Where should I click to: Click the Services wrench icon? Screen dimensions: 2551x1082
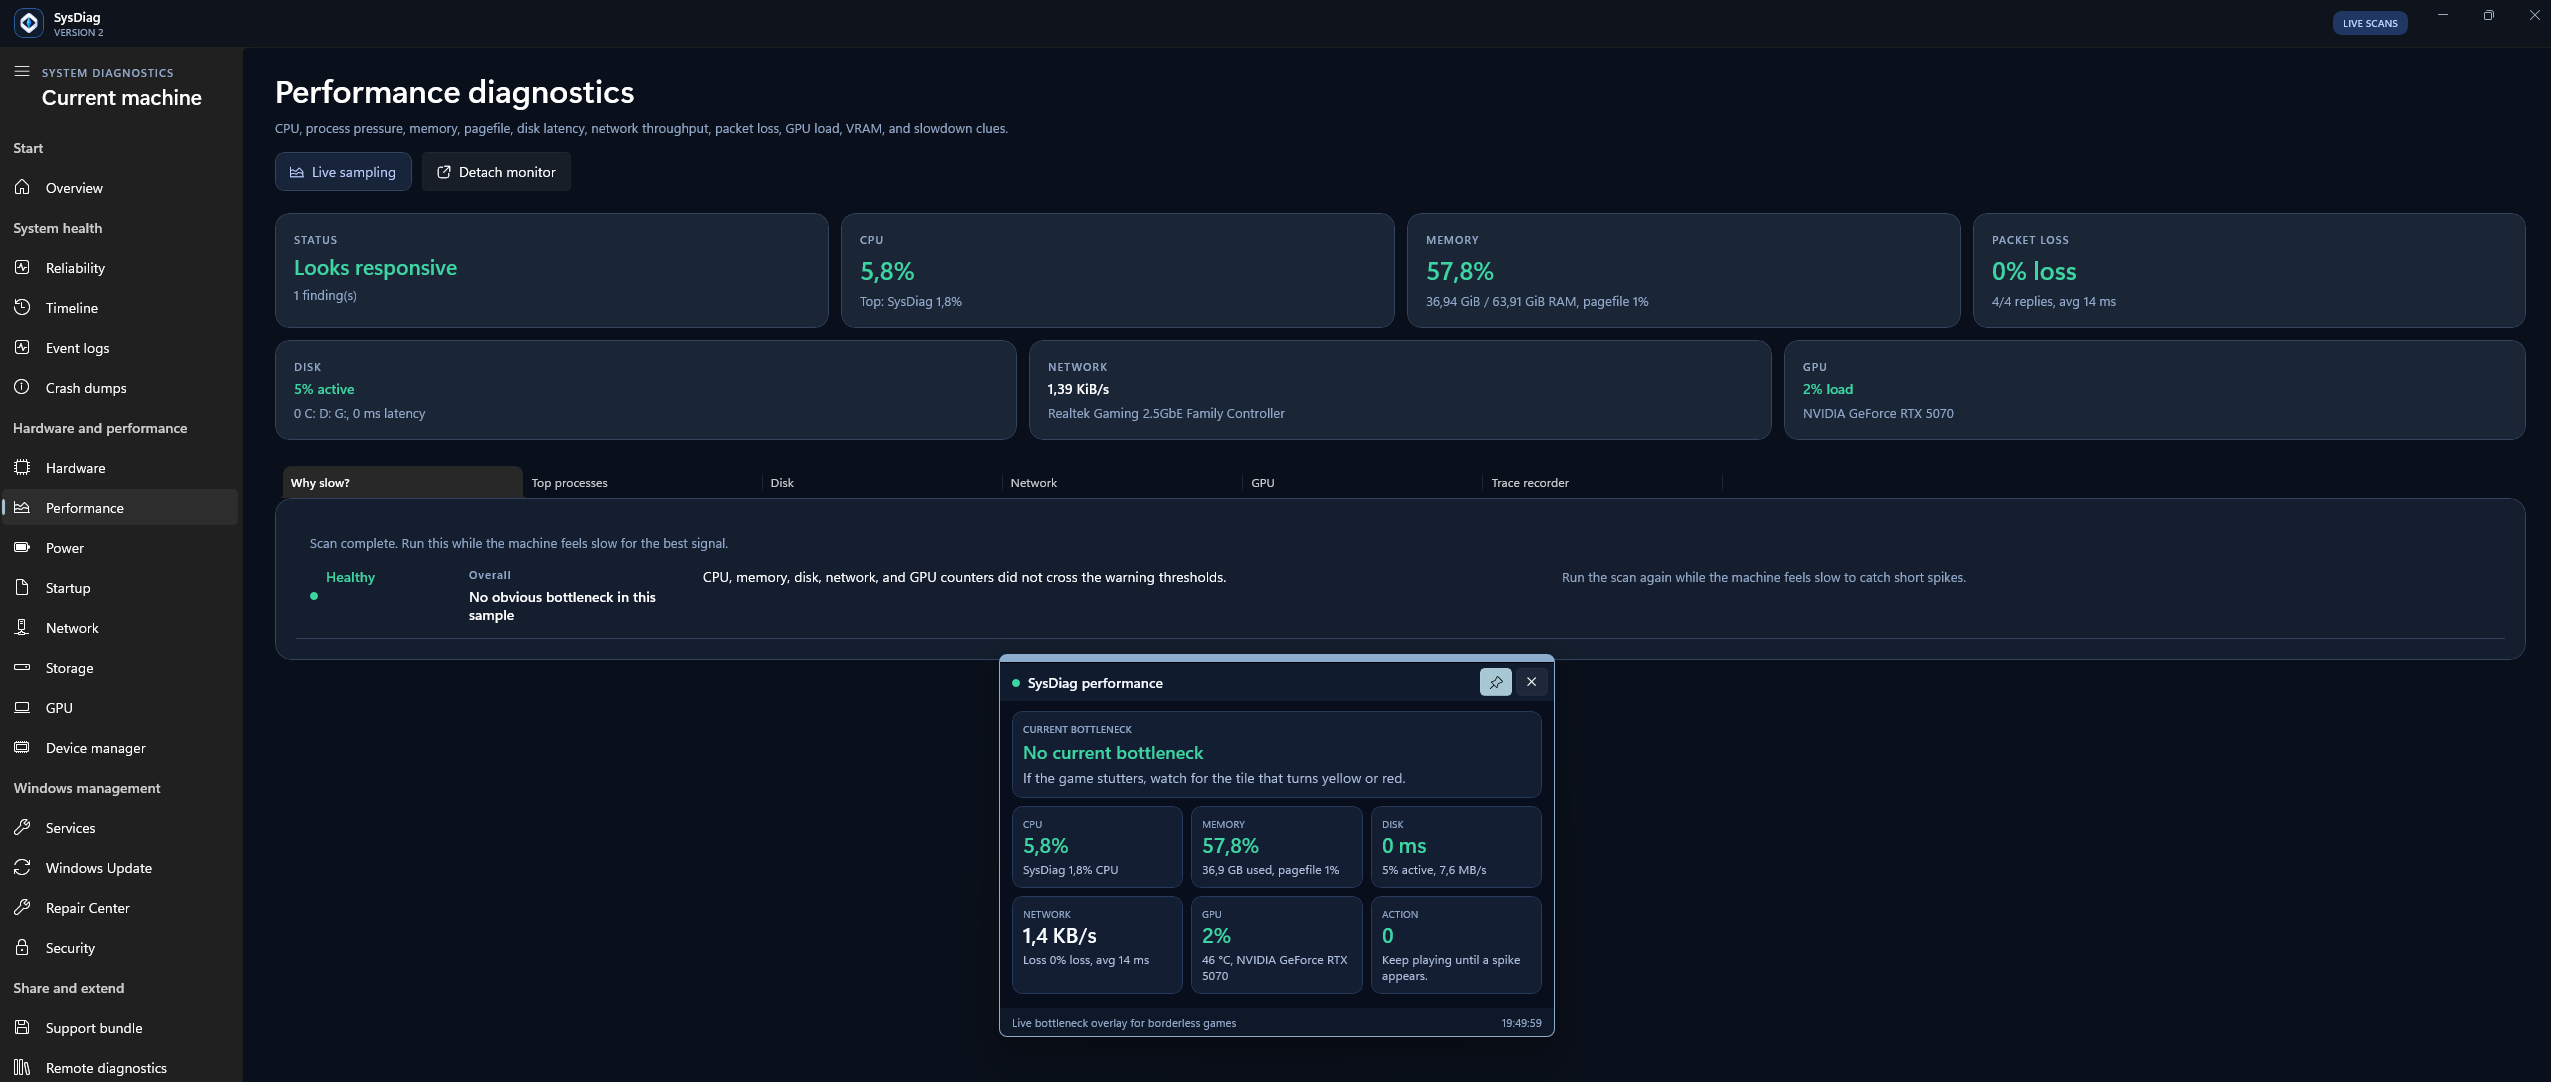(x=22, y=827)
